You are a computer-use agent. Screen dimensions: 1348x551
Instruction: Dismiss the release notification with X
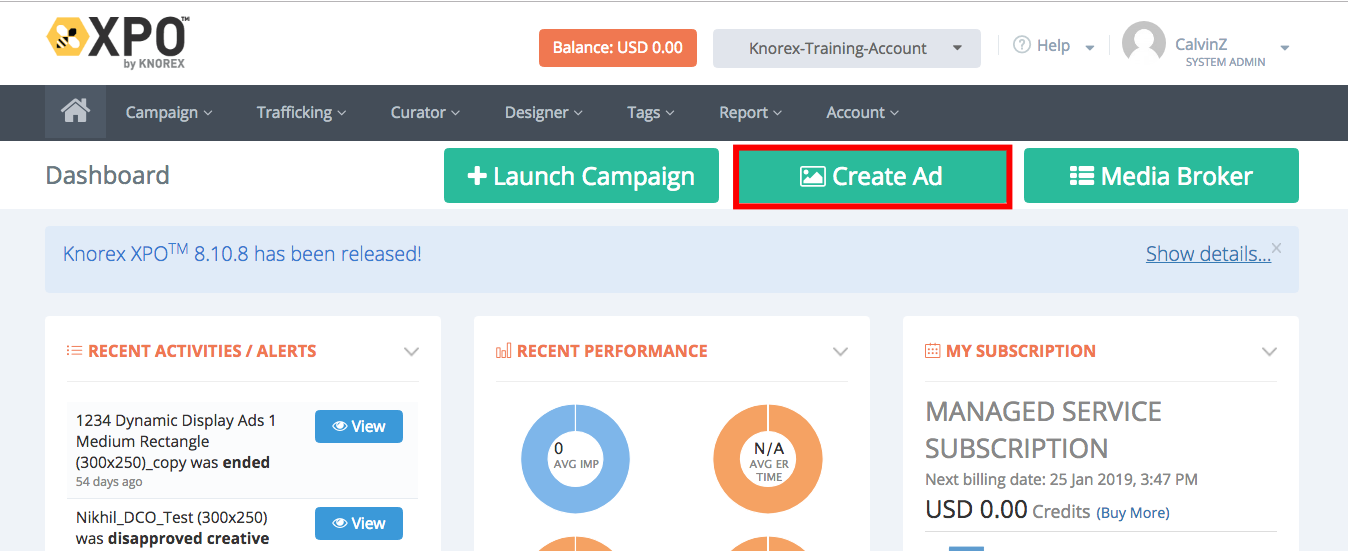1276,247
